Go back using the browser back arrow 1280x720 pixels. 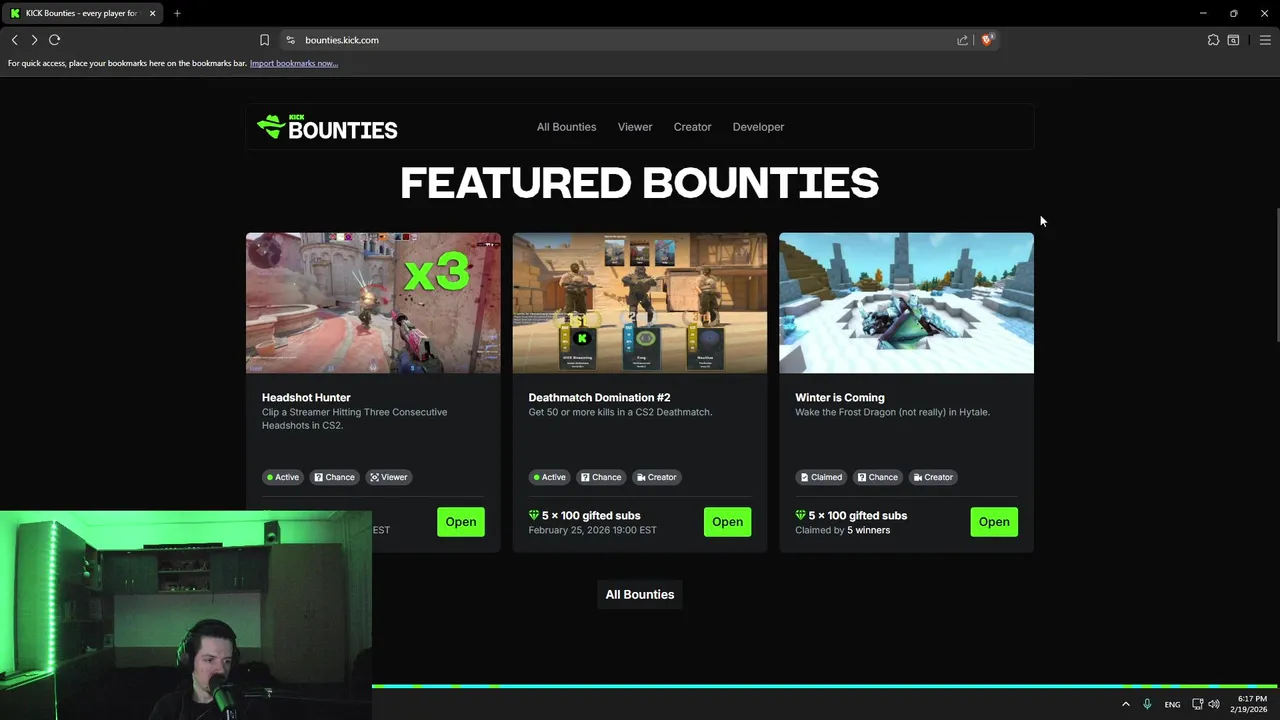coord(14,40)
